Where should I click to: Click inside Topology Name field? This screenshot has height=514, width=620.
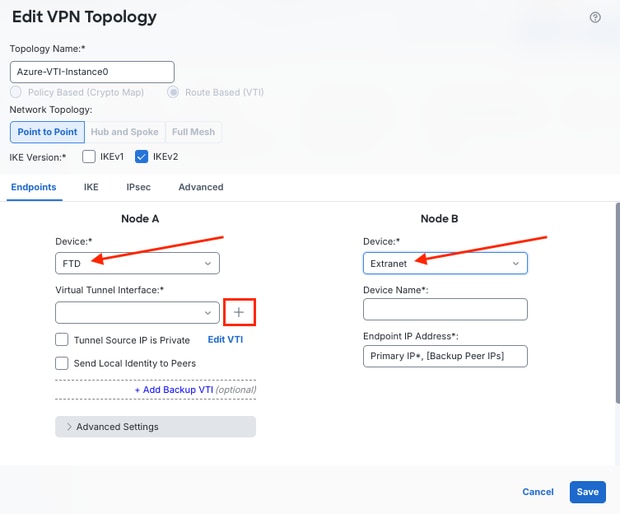[92, 72]
